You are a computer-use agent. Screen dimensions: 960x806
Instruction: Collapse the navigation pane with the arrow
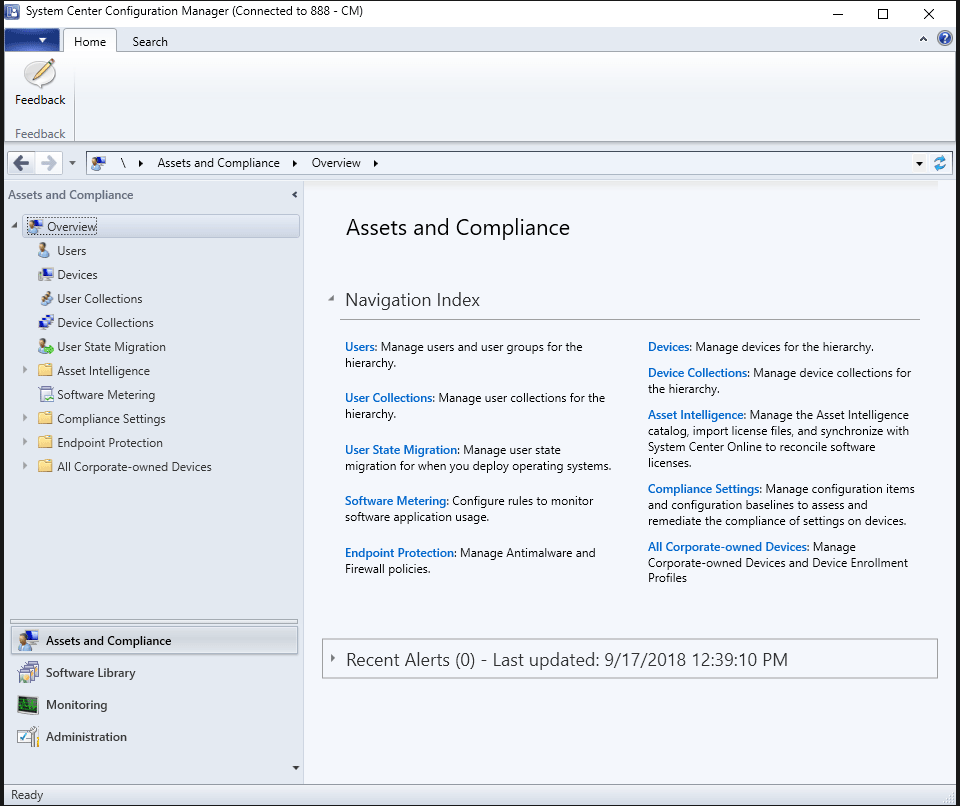(x=294, y=195)
